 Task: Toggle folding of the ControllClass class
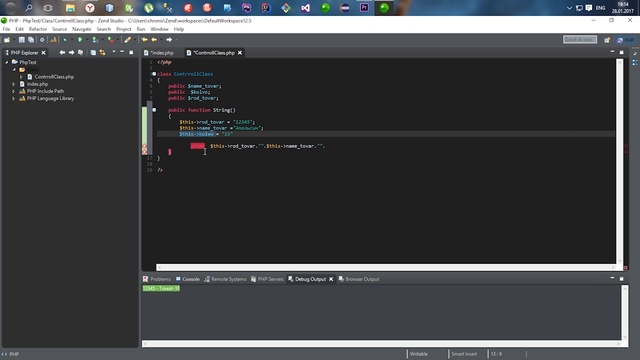154,74
